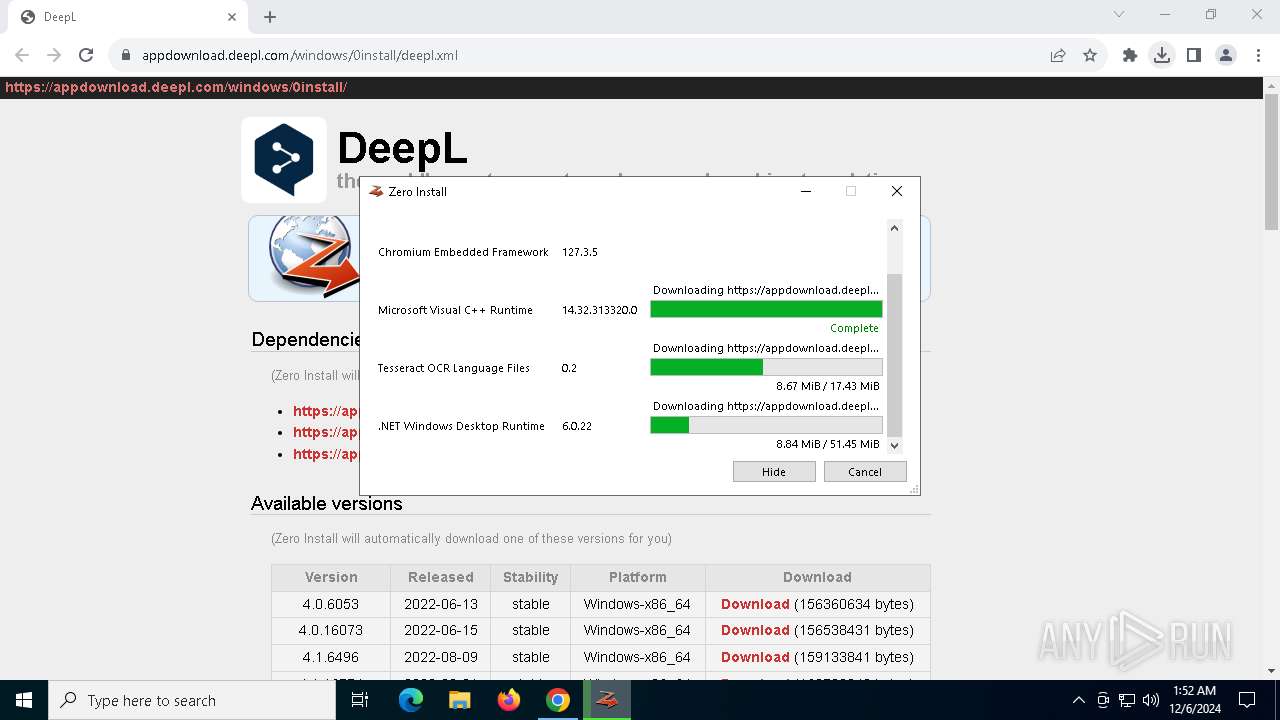Switch to Chrome on the taskbar

pos(558,700)
